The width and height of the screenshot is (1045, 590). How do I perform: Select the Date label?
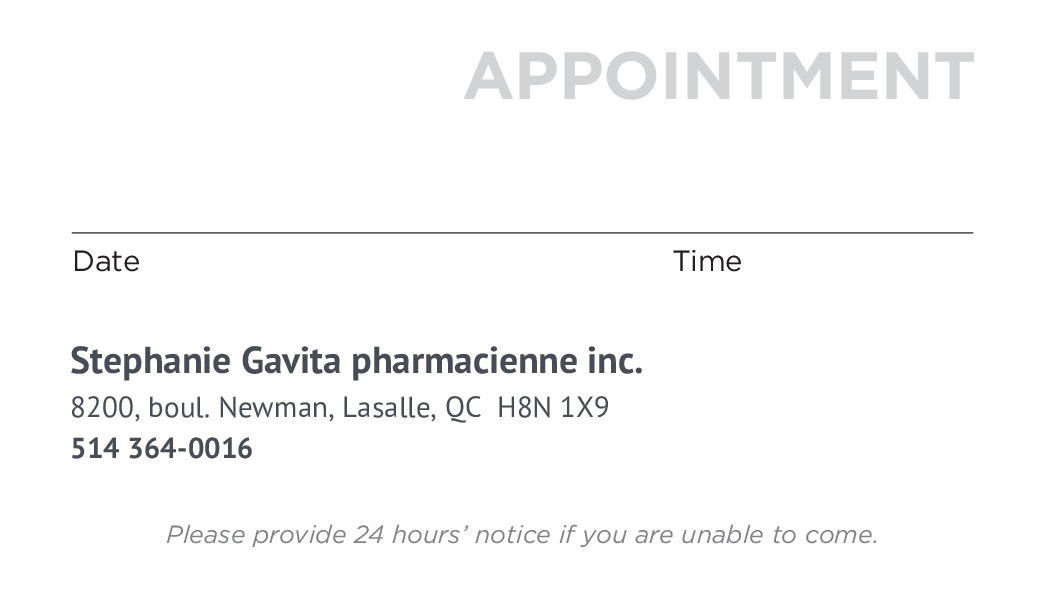pos(106,262)
